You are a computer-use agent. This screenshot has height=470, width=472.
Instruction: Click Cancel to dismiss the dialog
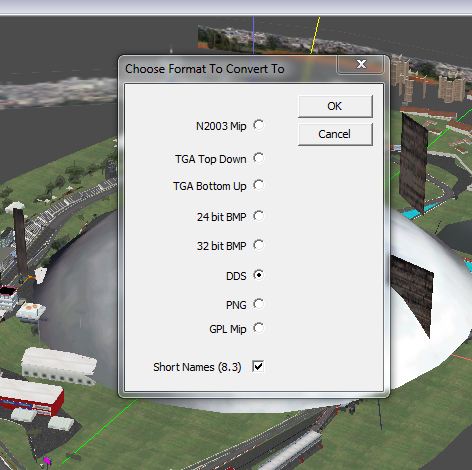[335, 134]
